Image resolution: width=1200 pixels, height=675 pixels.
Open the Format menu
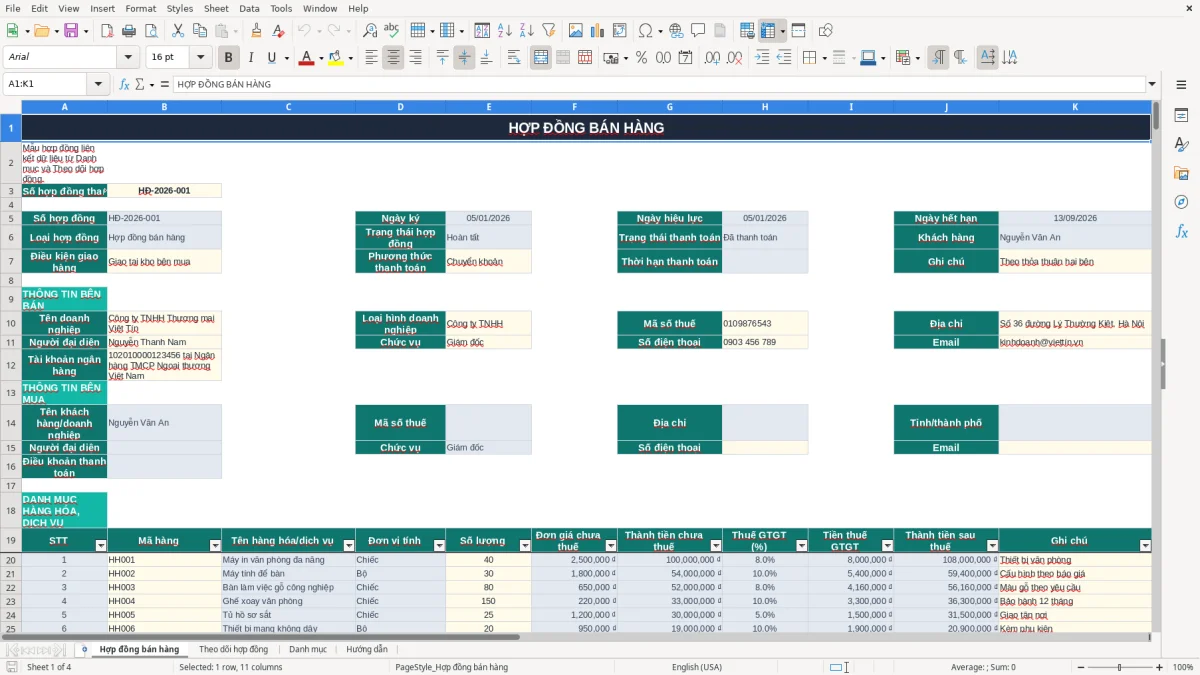coord(140,8)
